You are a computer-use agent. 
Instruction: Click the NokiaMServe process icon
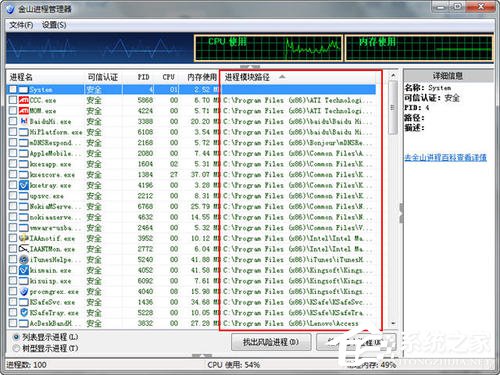click(x=24, y=207)
